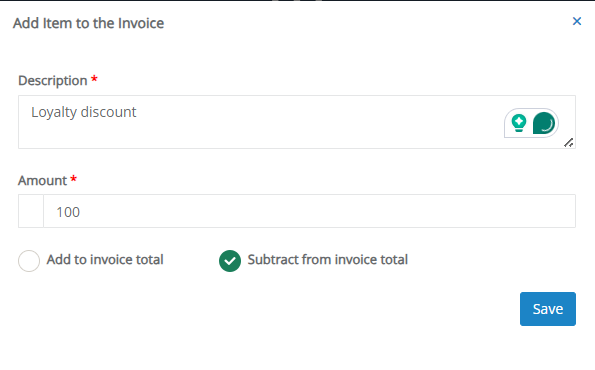595x370 pixels.
Task: Open the dark green writing assistant icon
Action: point(544,123)
